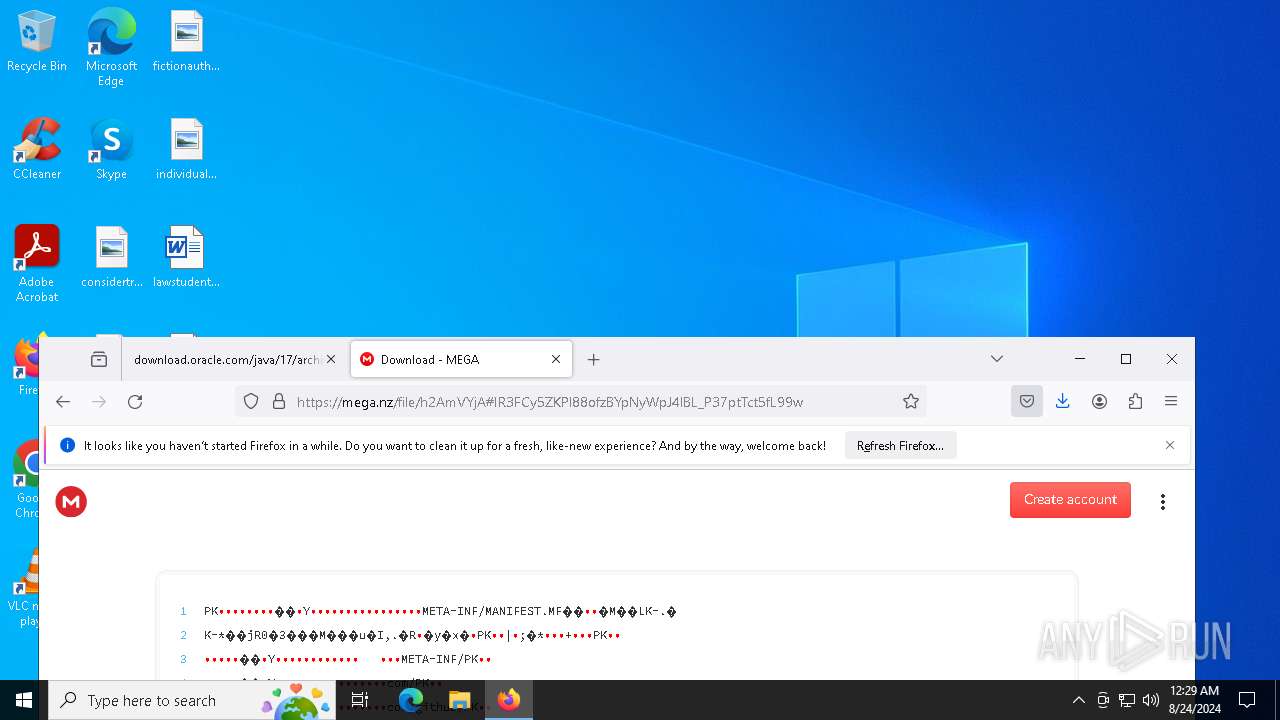The width and height of the screenshot is (1280, 720).
Task: Open Firefox application hamburger menu
Action: pyautogui.click(x=1171, y=401)
